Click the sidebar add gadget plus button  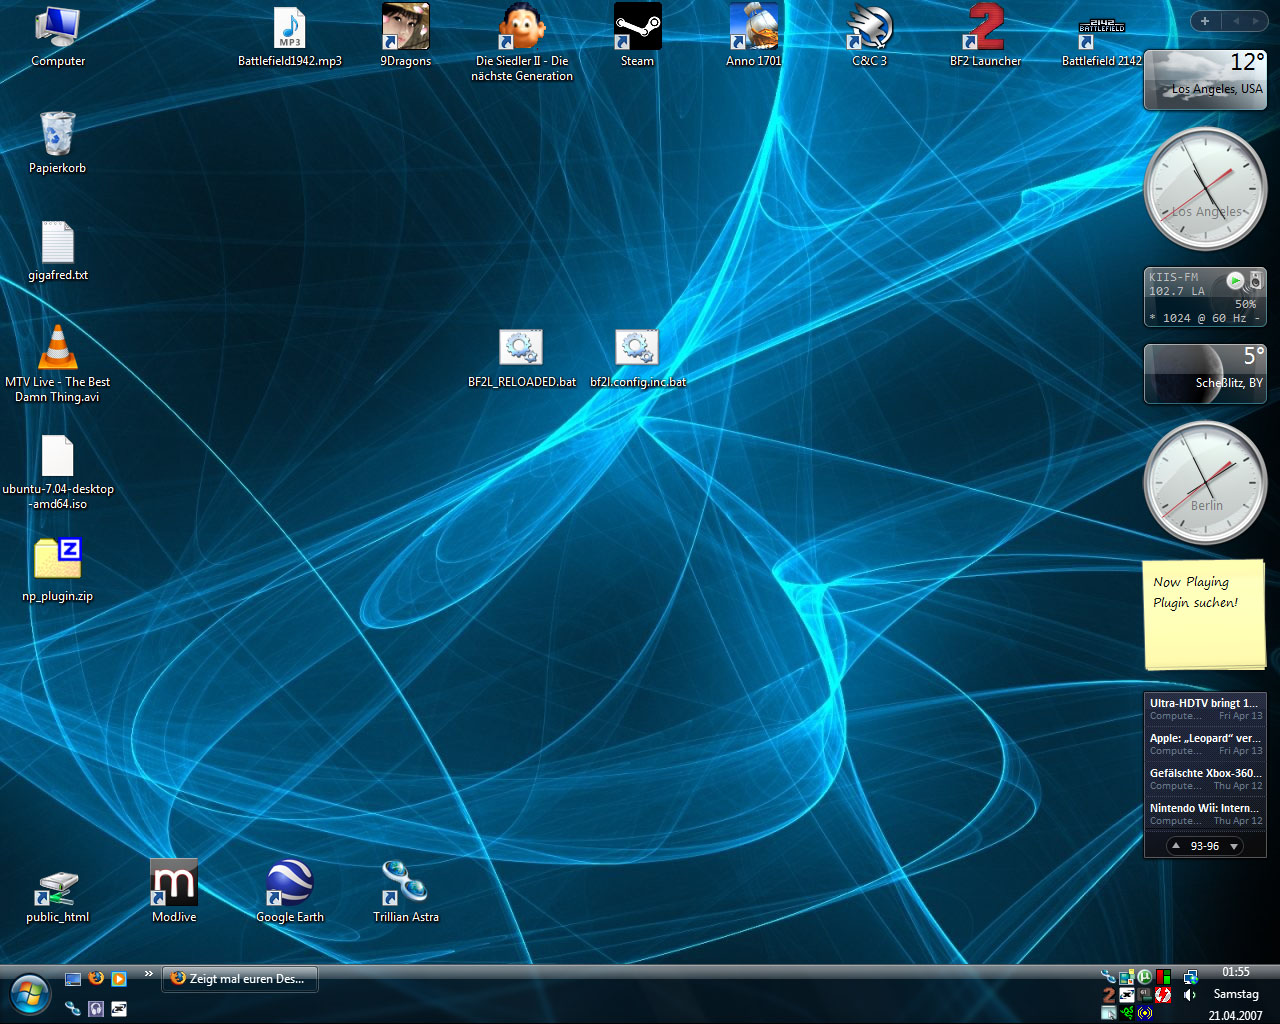[x=1205, y=21]
